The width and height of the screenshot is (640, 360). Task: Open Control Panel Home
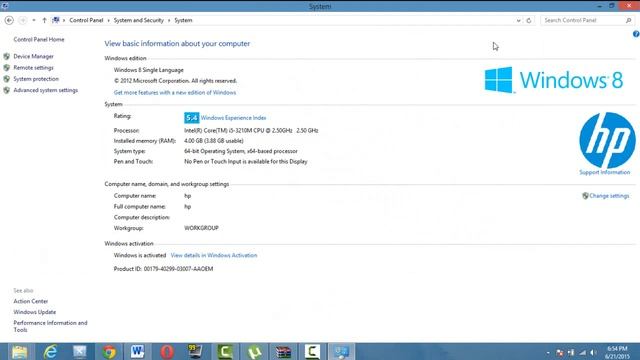click(x=39, y=40)
